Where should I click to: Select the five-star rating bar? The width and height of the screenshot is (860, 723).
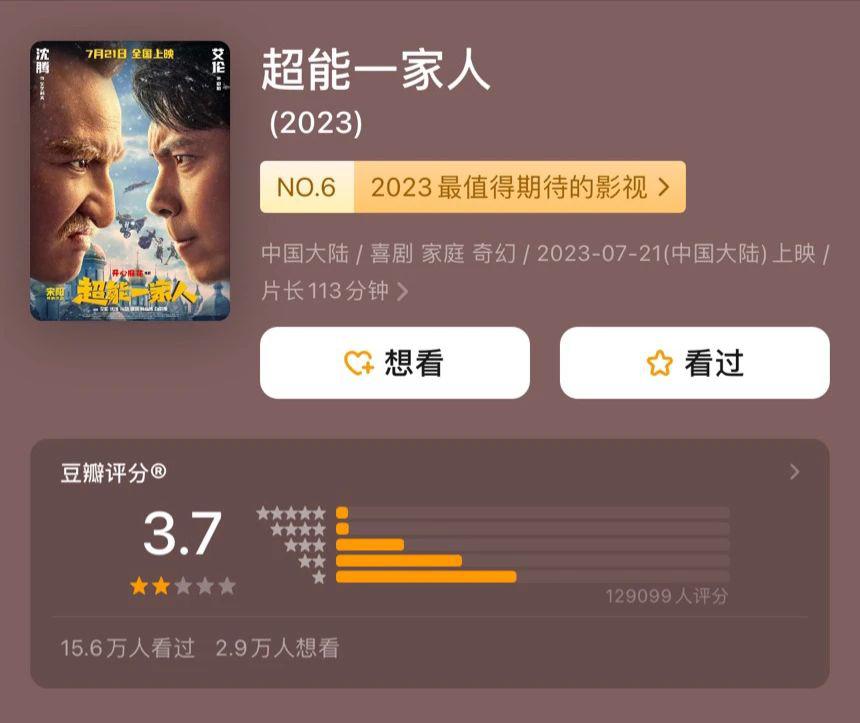(x=533, y=513)
